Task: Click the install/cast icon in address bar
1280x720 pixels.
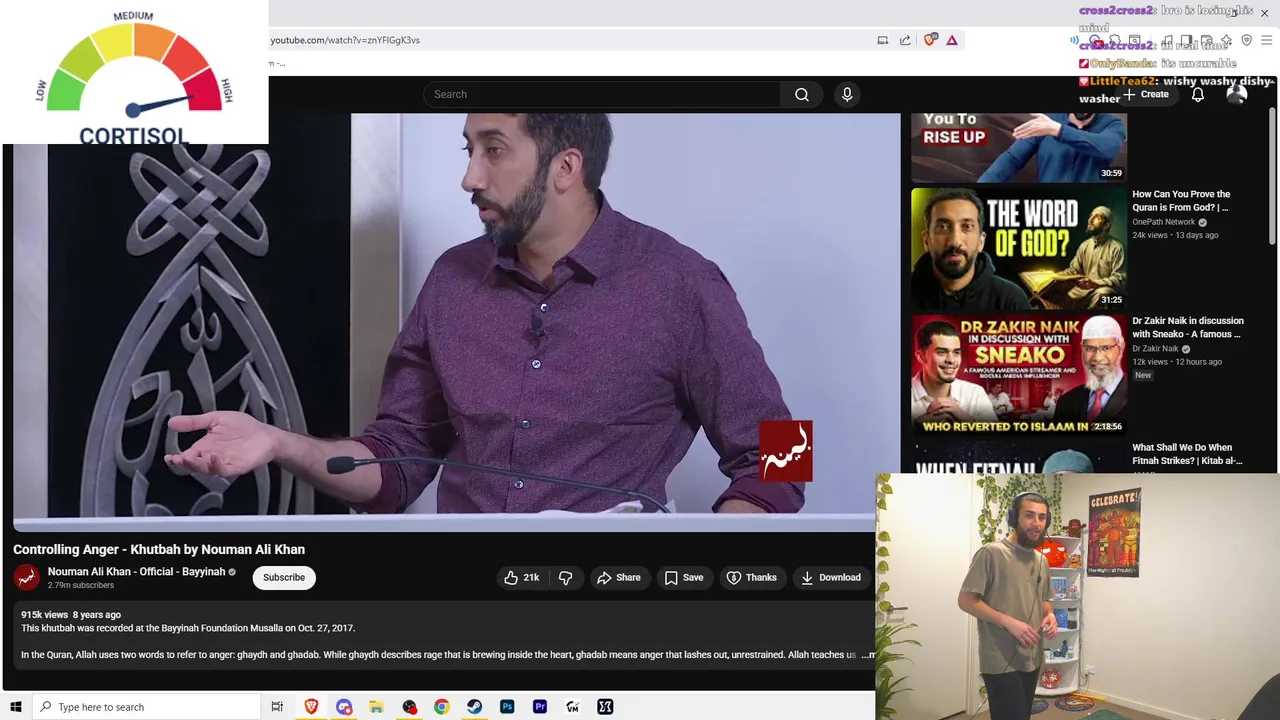Action: tap(883, 40)
